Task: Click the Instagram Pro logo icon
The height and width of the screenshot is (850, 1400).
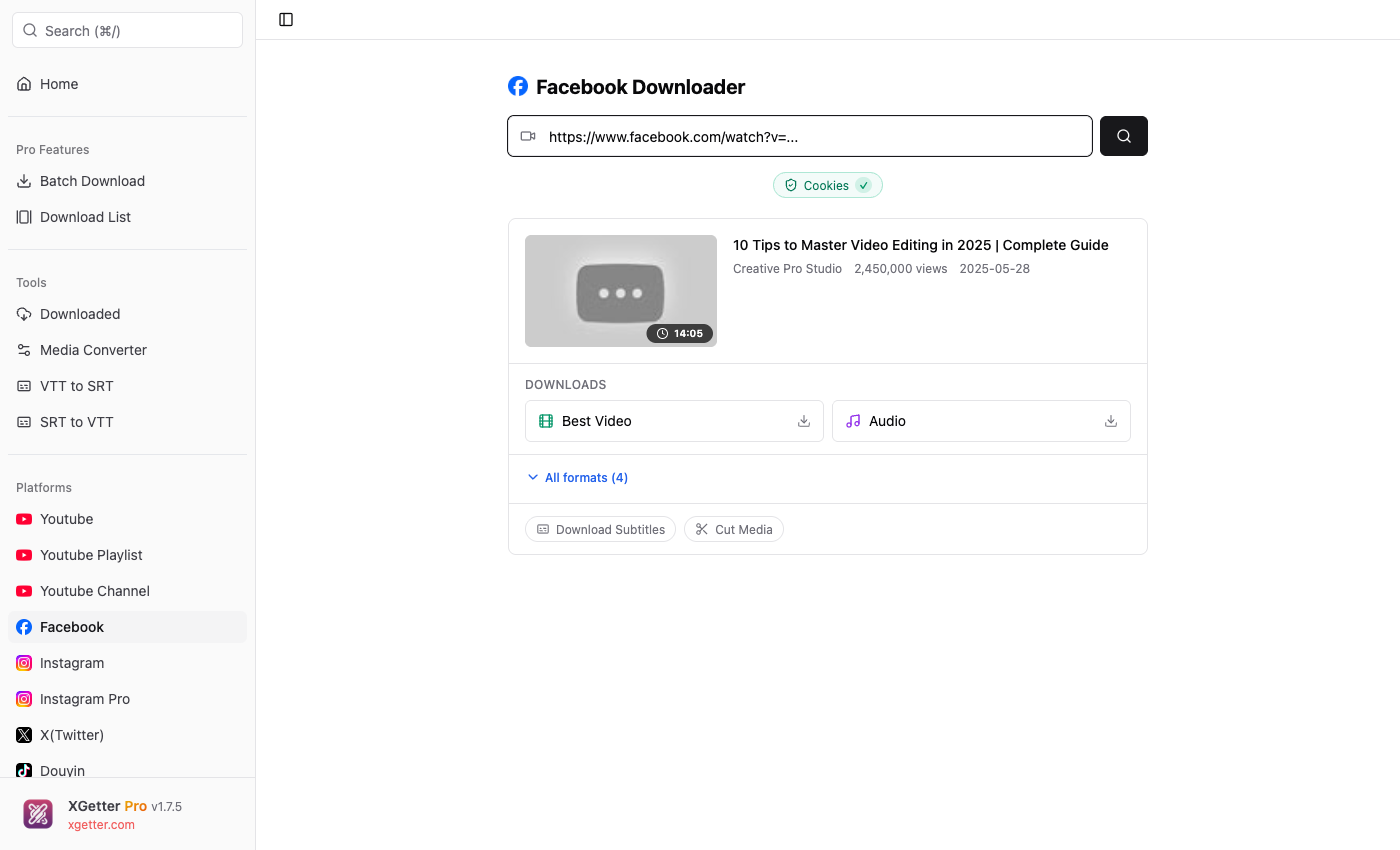Action: pos(24,699)
